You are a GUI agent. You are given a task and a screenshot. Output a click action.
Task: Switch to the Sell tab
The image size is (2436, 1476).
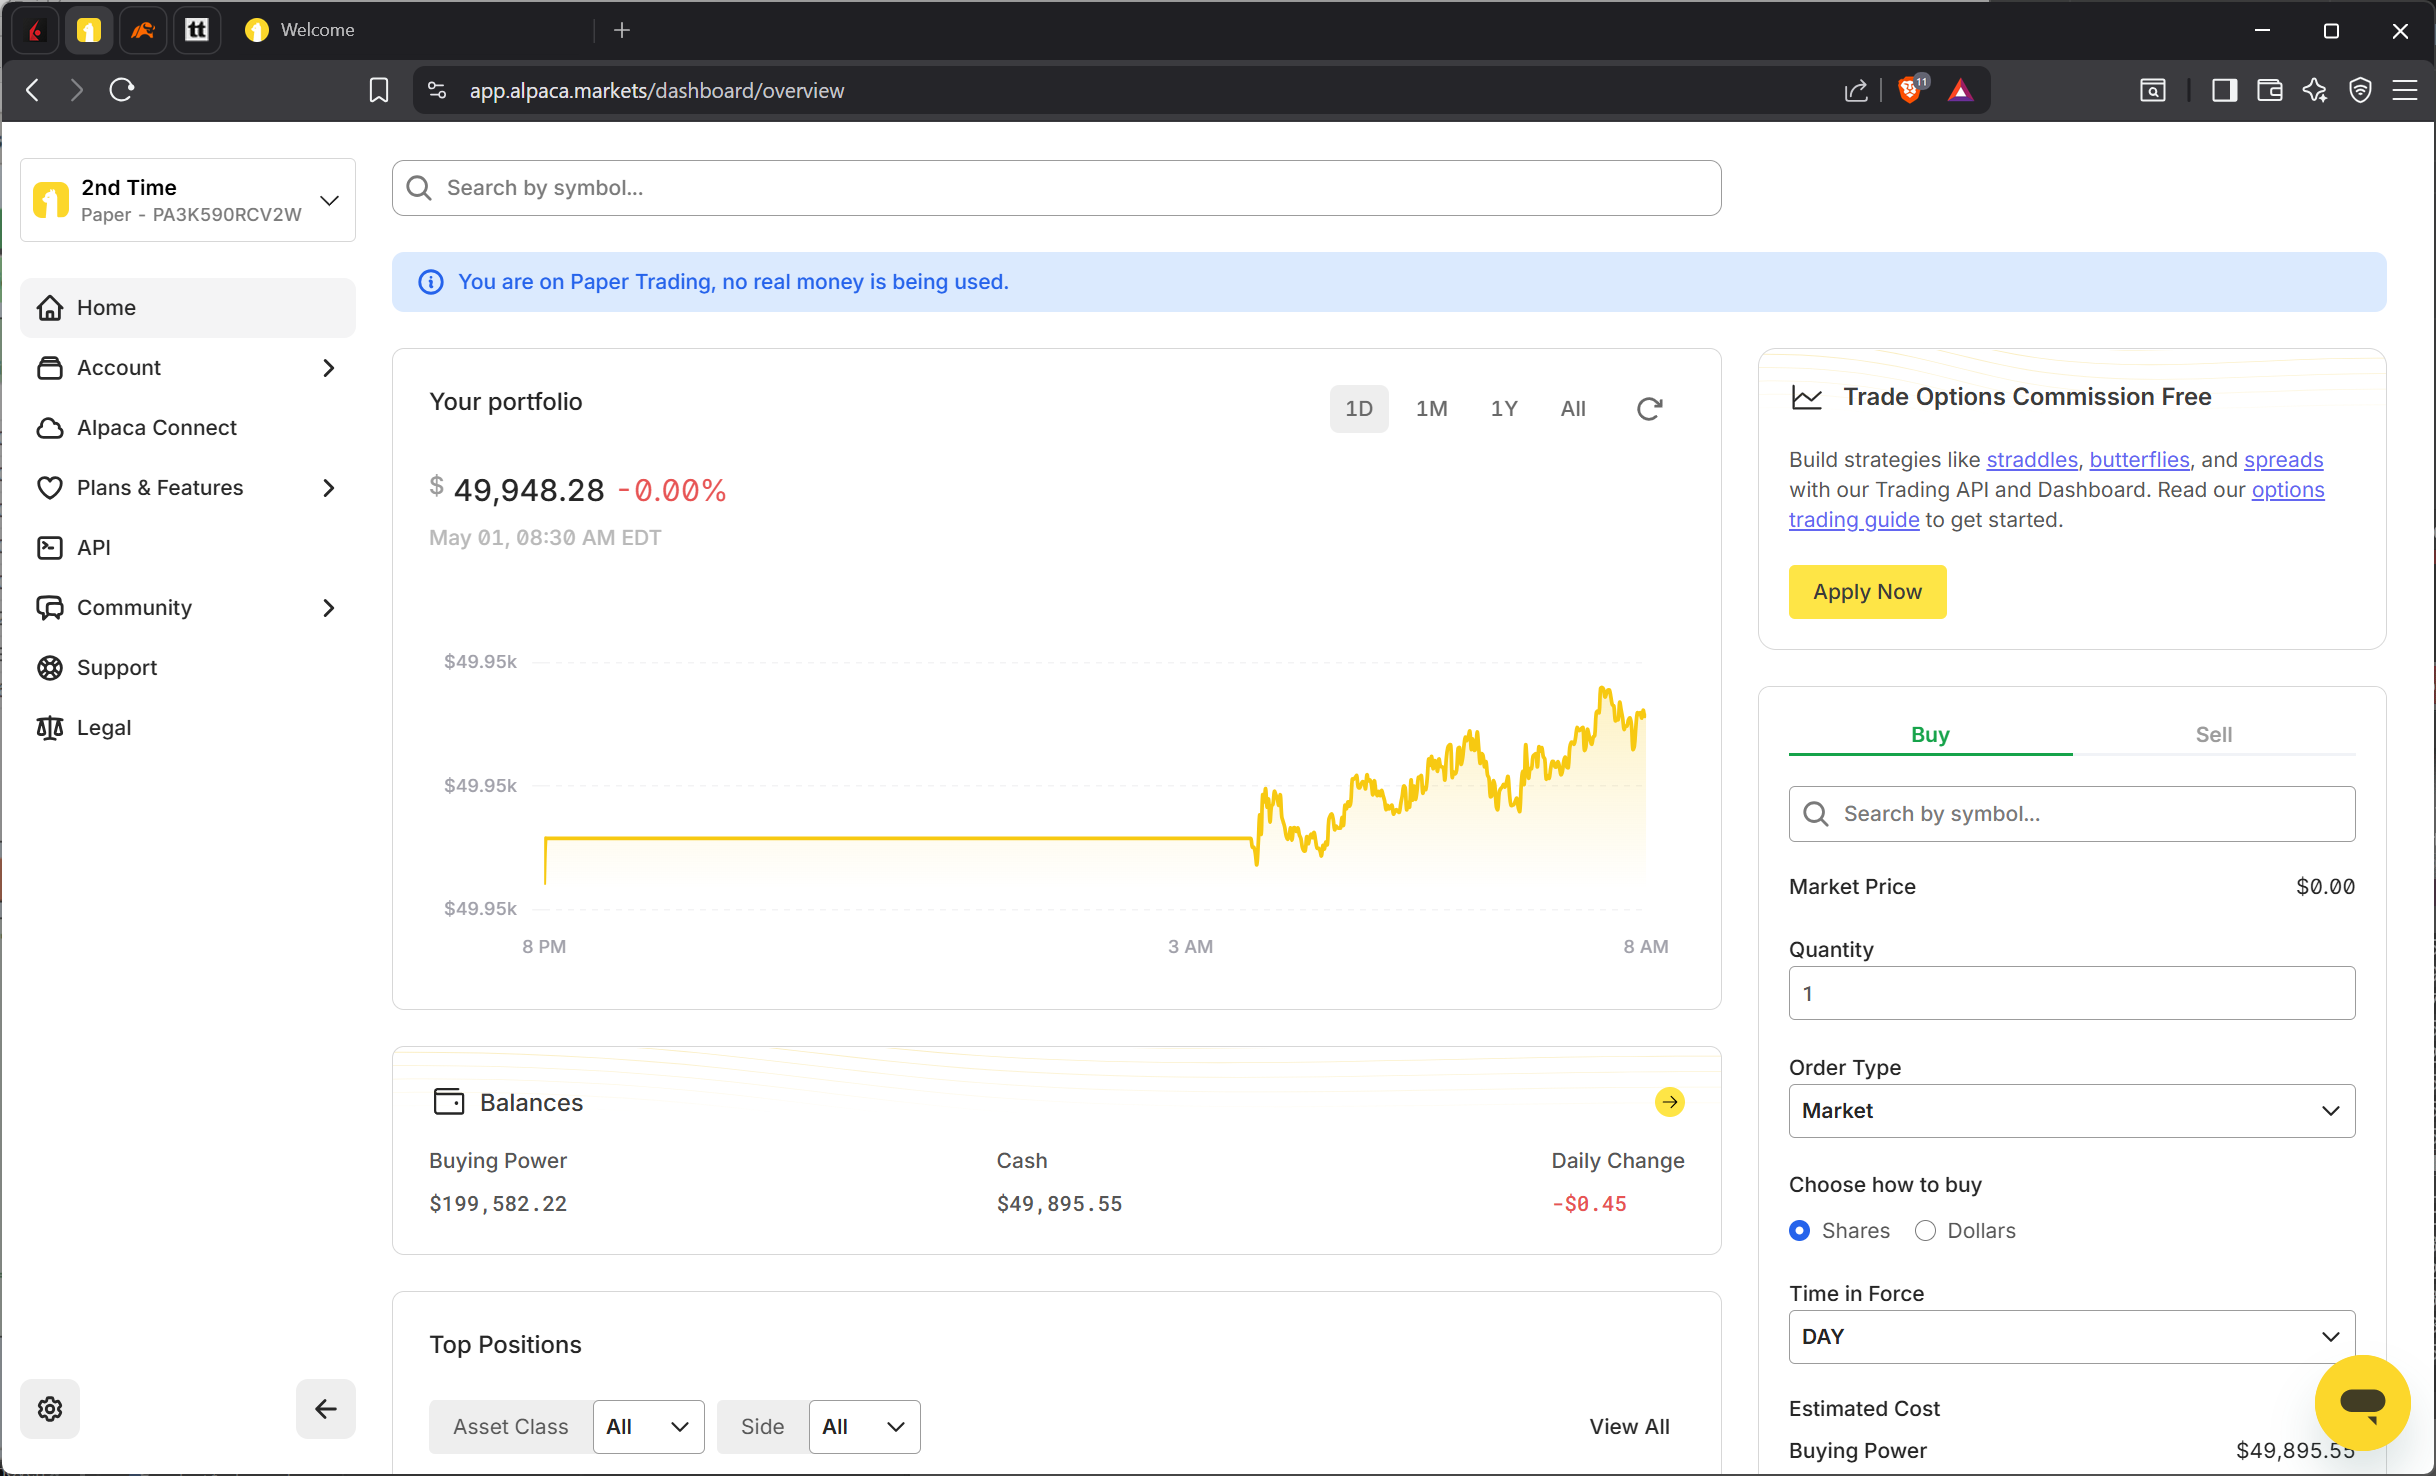2213,735
